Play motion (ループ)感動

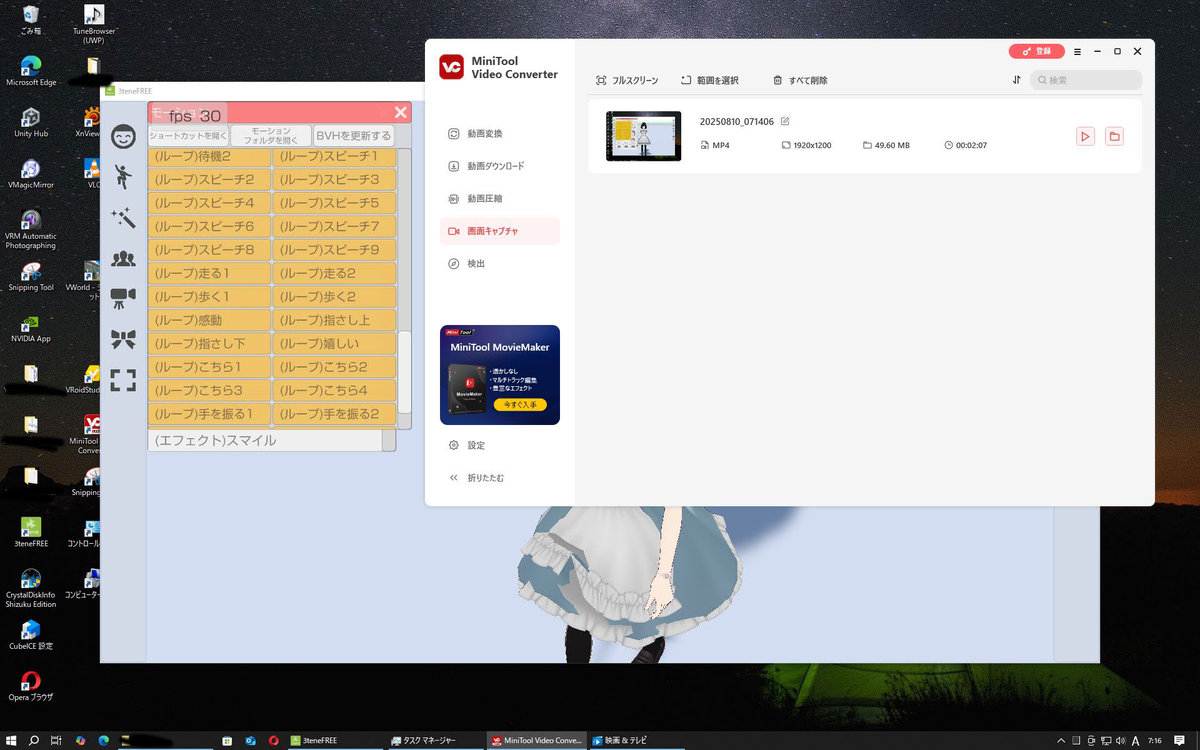coord(210,320)
